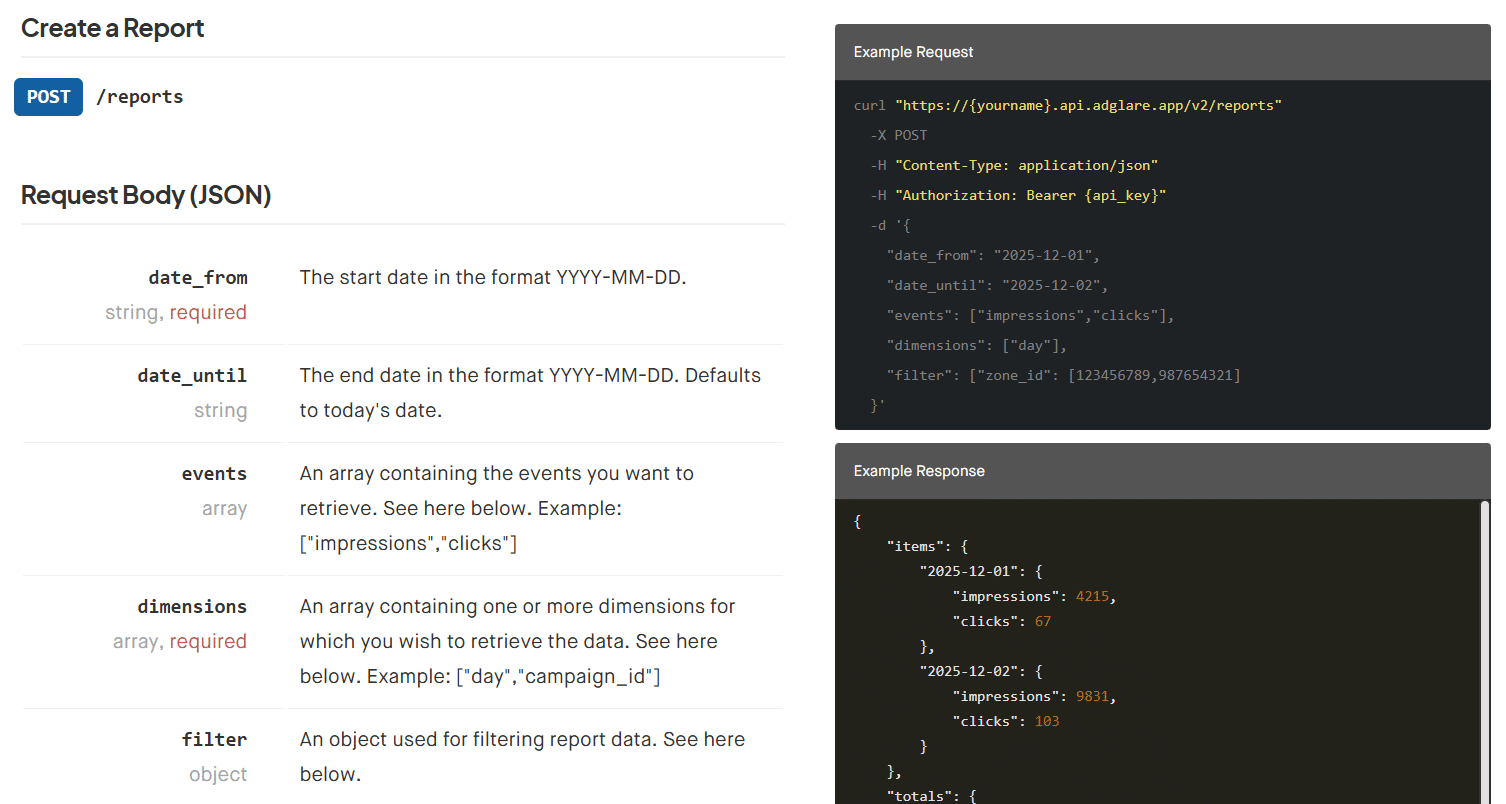Click the impressions value 4215
Screen dimensions: 1506x804
[x=1091, y=596]
